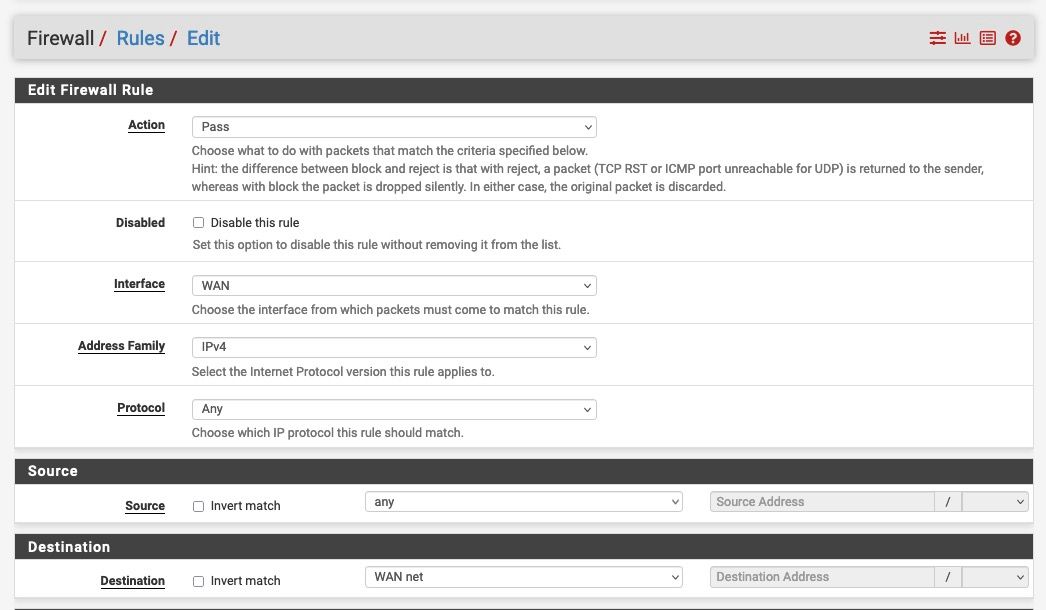The height and width of the screenshot is (610, 1046).
Task: Open the related settings sliders icon
Action: (x=937, y=38)
